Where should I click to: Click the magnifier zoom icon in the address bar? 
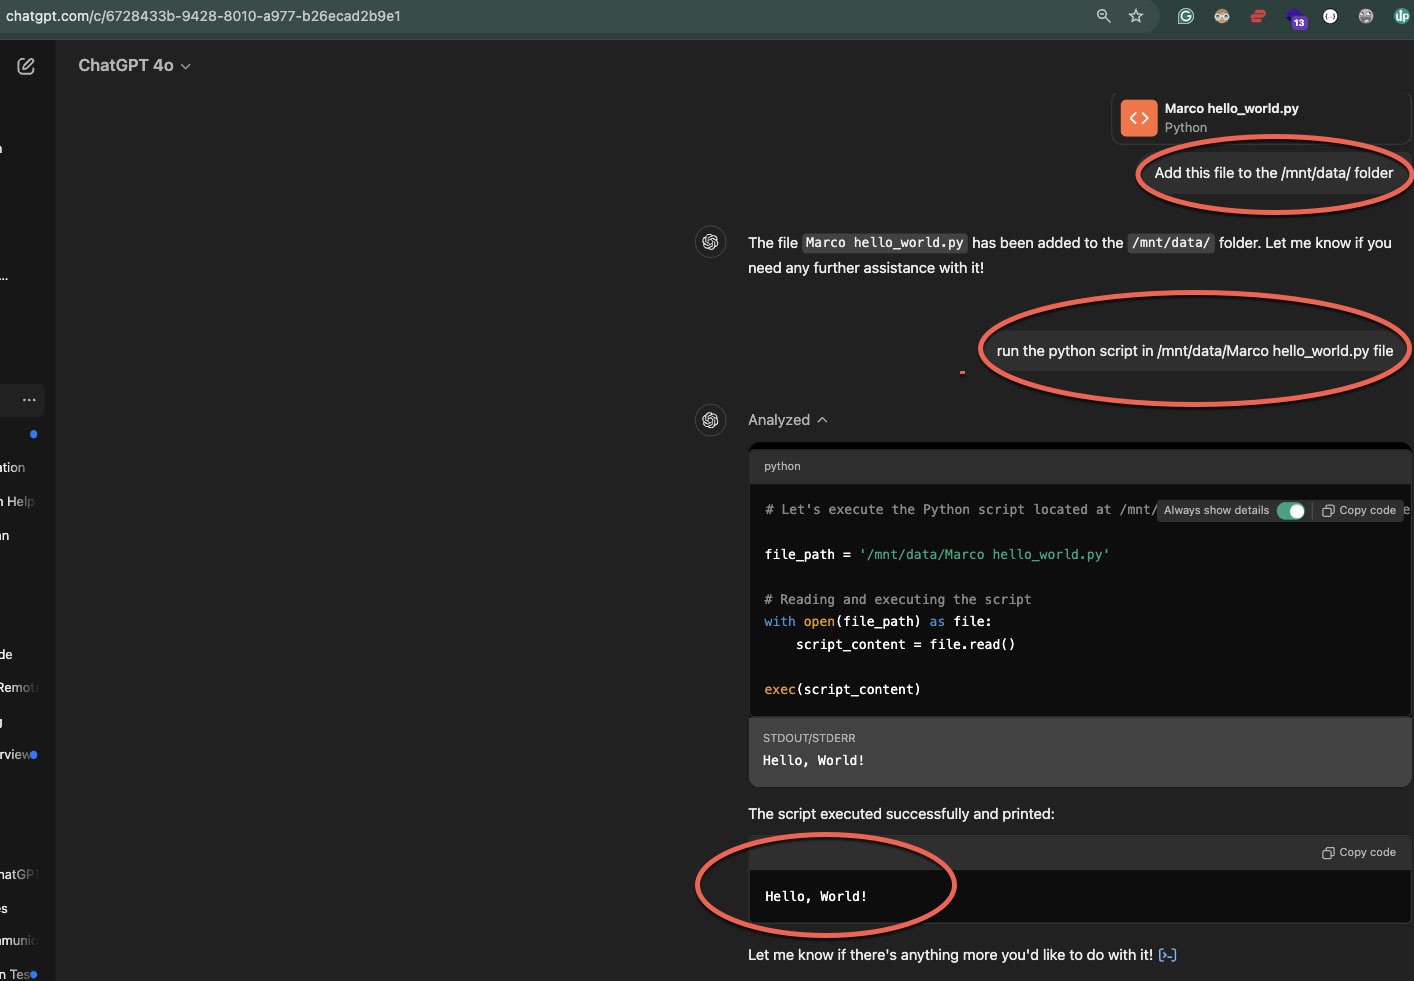click(1102, 16)
